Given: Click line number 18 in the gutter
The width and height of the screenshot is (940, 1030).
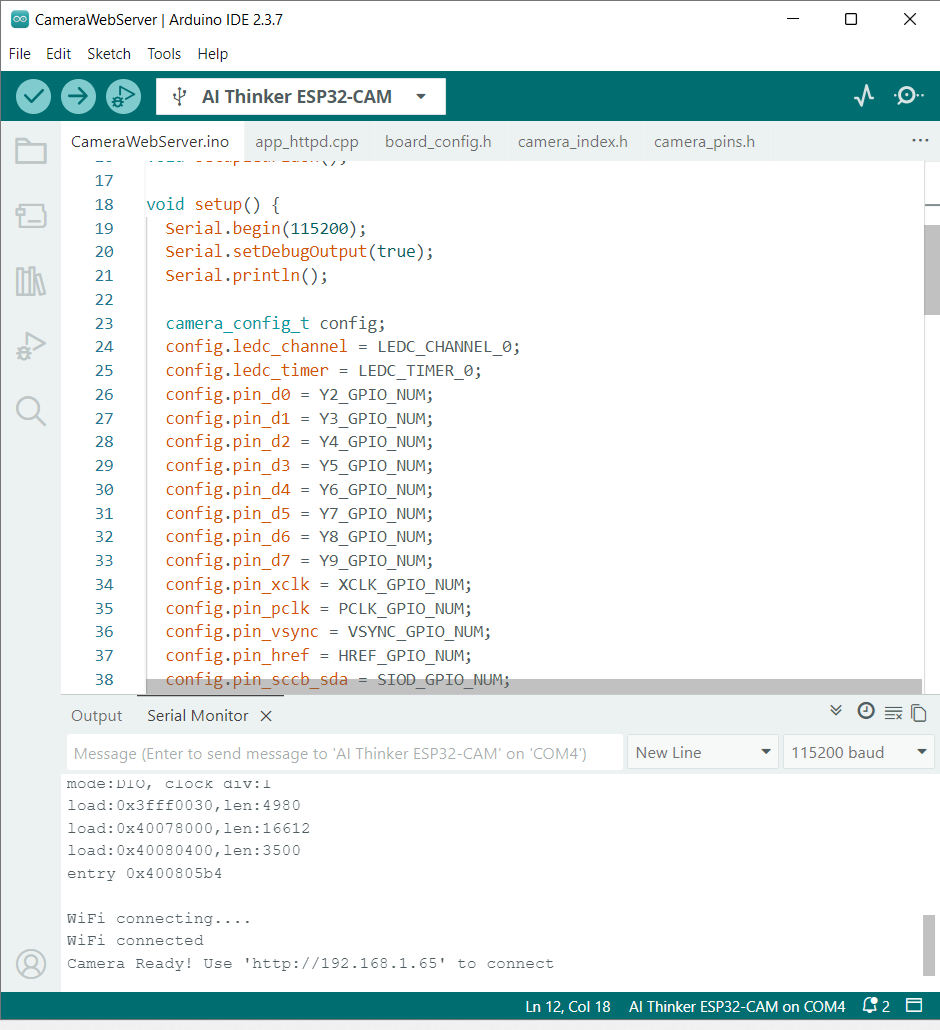Looking at the screenshot, I should 104,204.
